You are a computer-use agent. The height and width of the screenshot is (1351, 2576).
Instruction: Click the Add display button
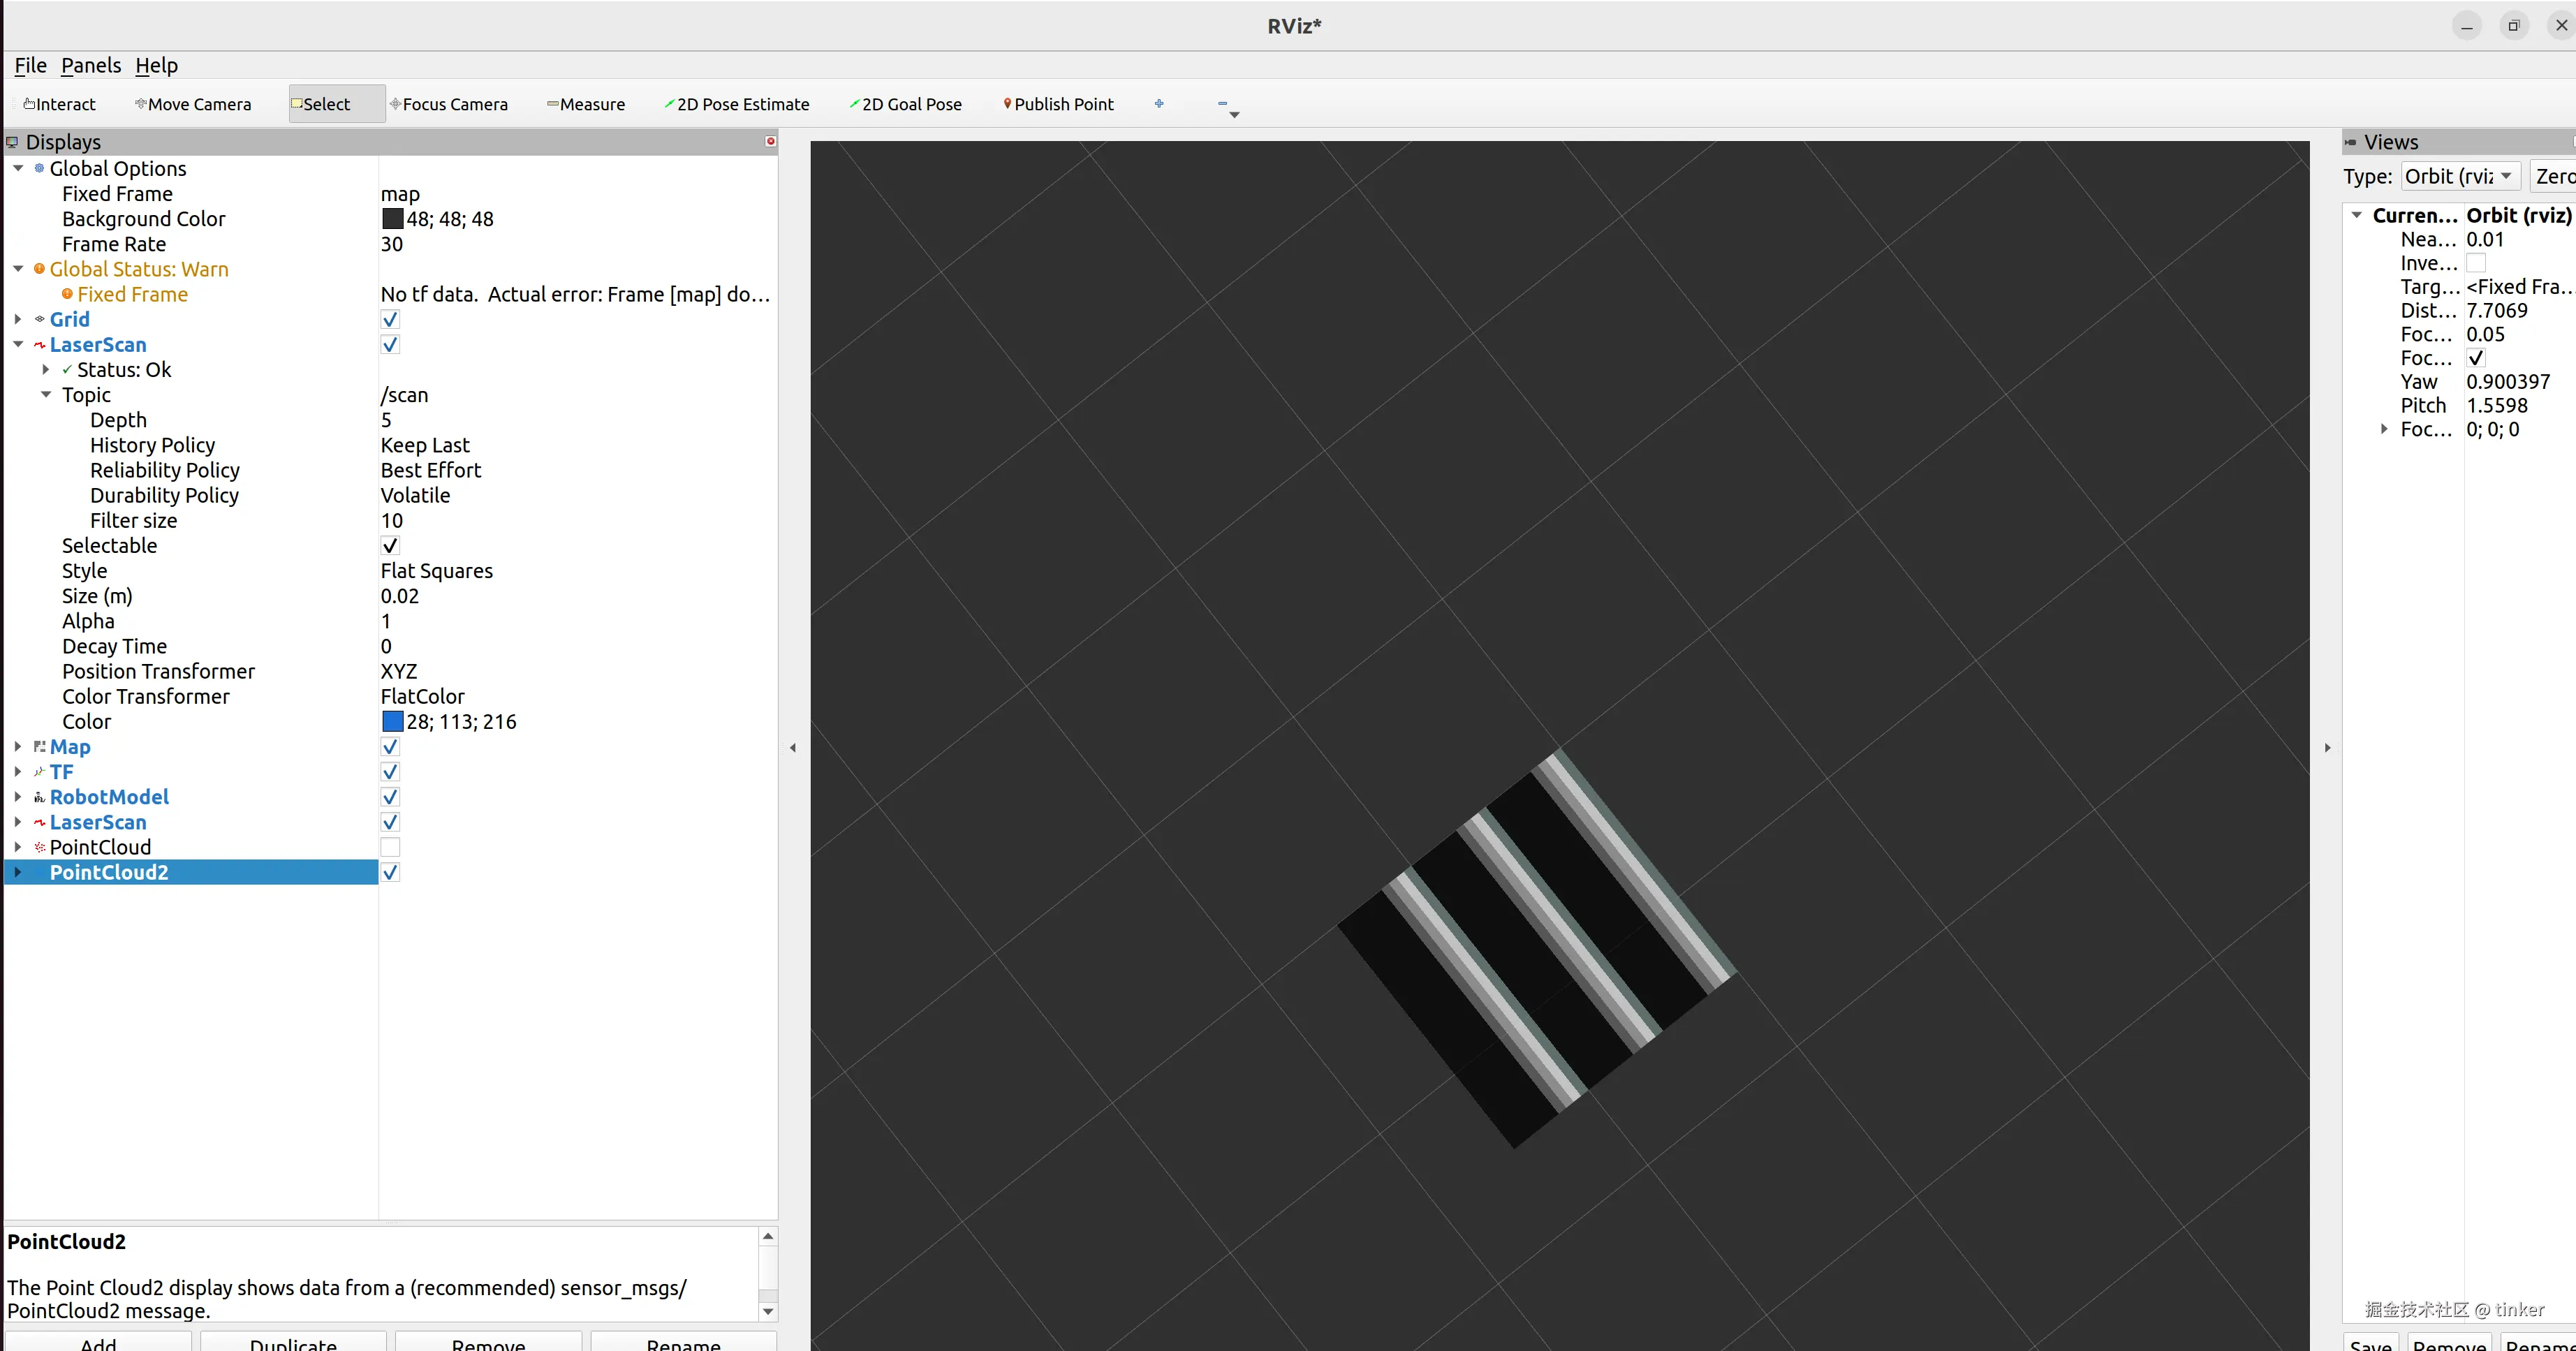click(x=98, y=1343)
